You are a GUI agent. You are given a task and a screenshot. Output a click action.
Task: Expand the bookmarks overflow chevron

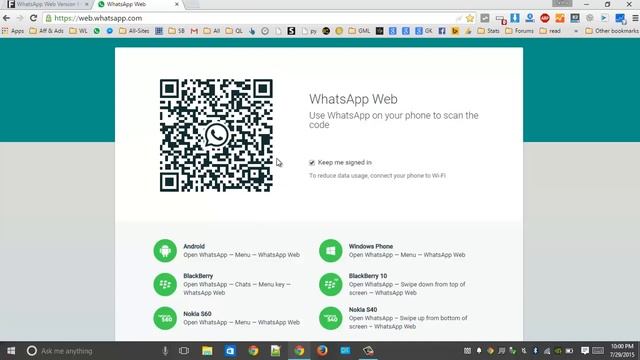click(x=576, y=31)
